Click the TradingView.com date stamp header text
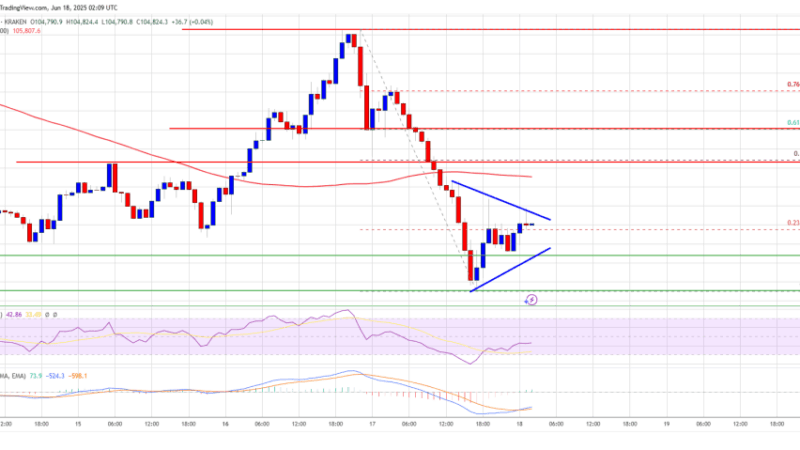The height and width of the screenshot is (450, 800). coord(59,8)
